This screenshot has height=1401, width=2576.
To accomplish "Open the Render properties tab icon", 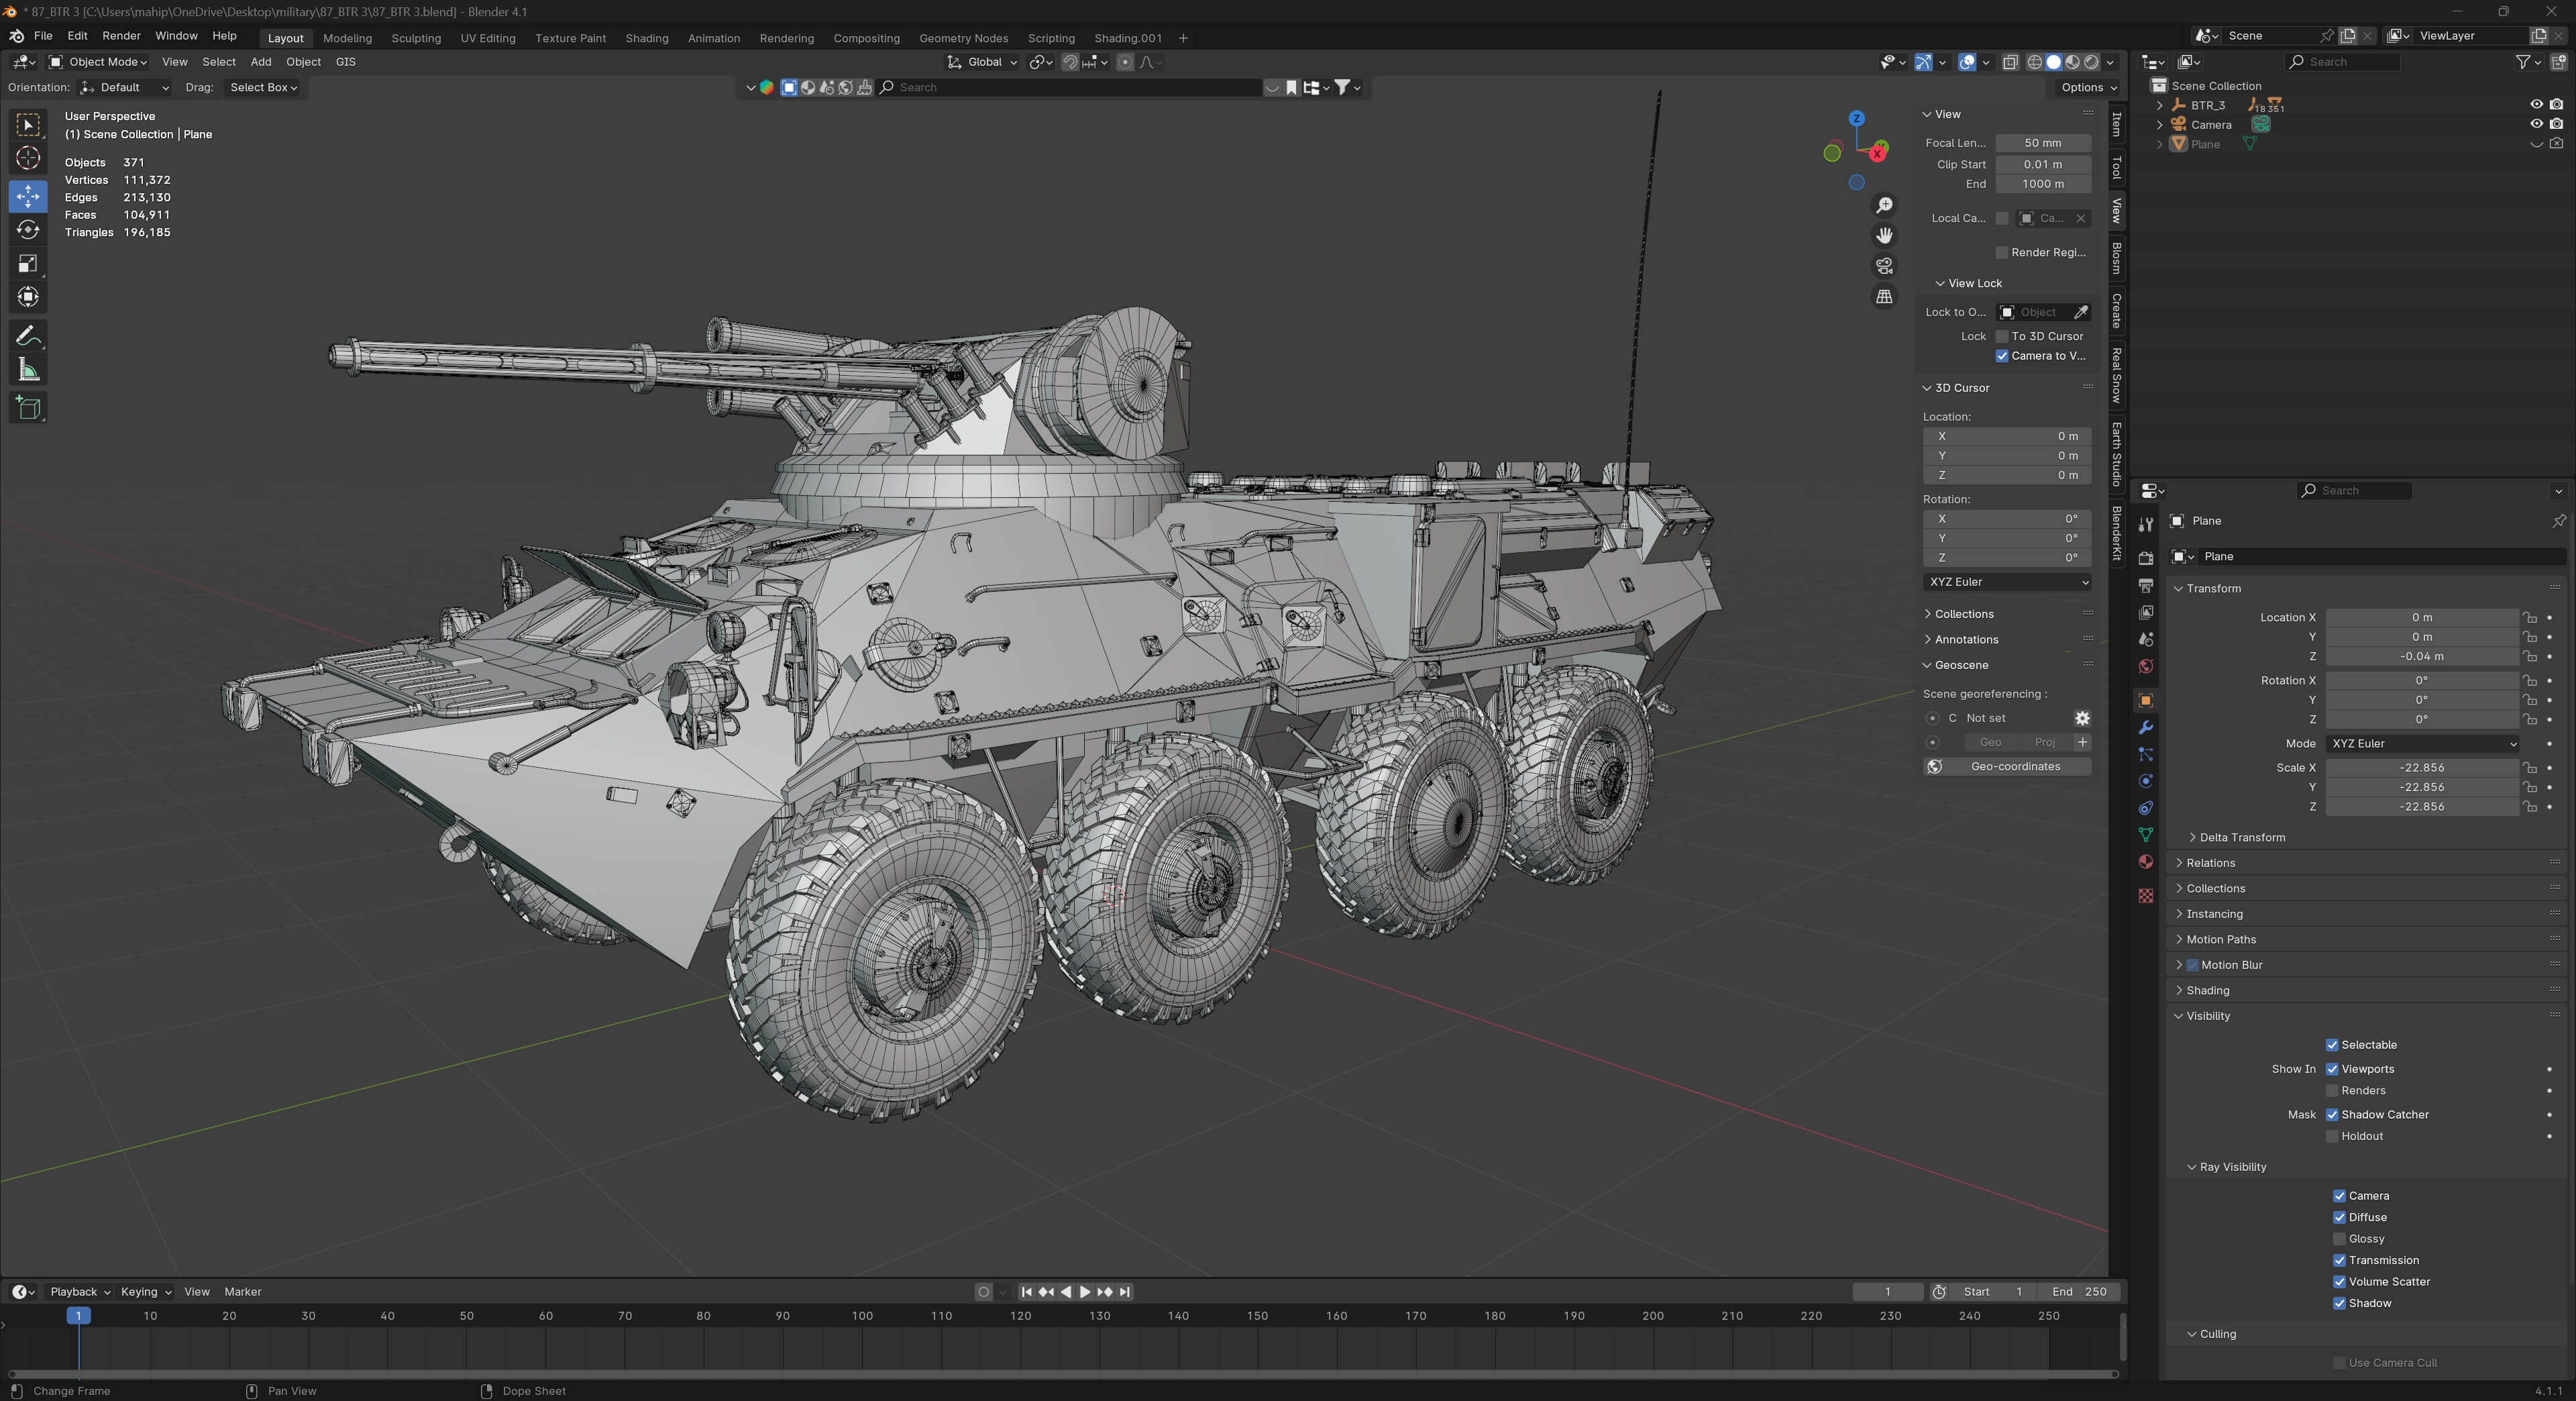I will click(x=2145, y=557).
